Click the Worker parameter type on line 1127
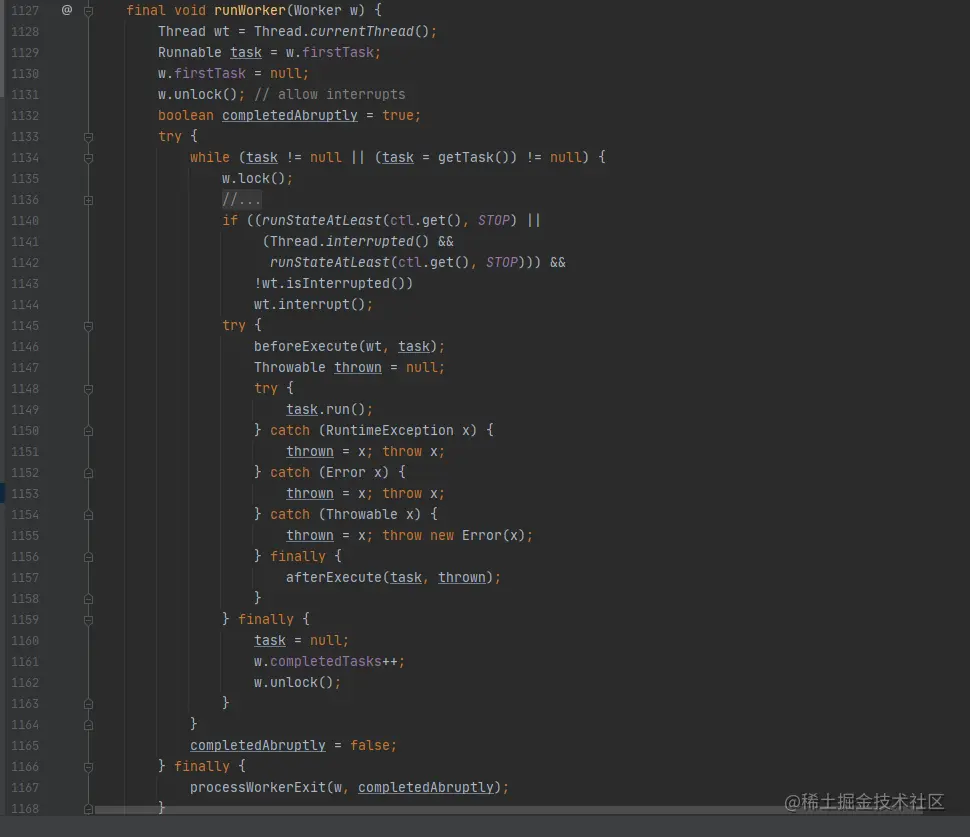 (x=317, y=11)
